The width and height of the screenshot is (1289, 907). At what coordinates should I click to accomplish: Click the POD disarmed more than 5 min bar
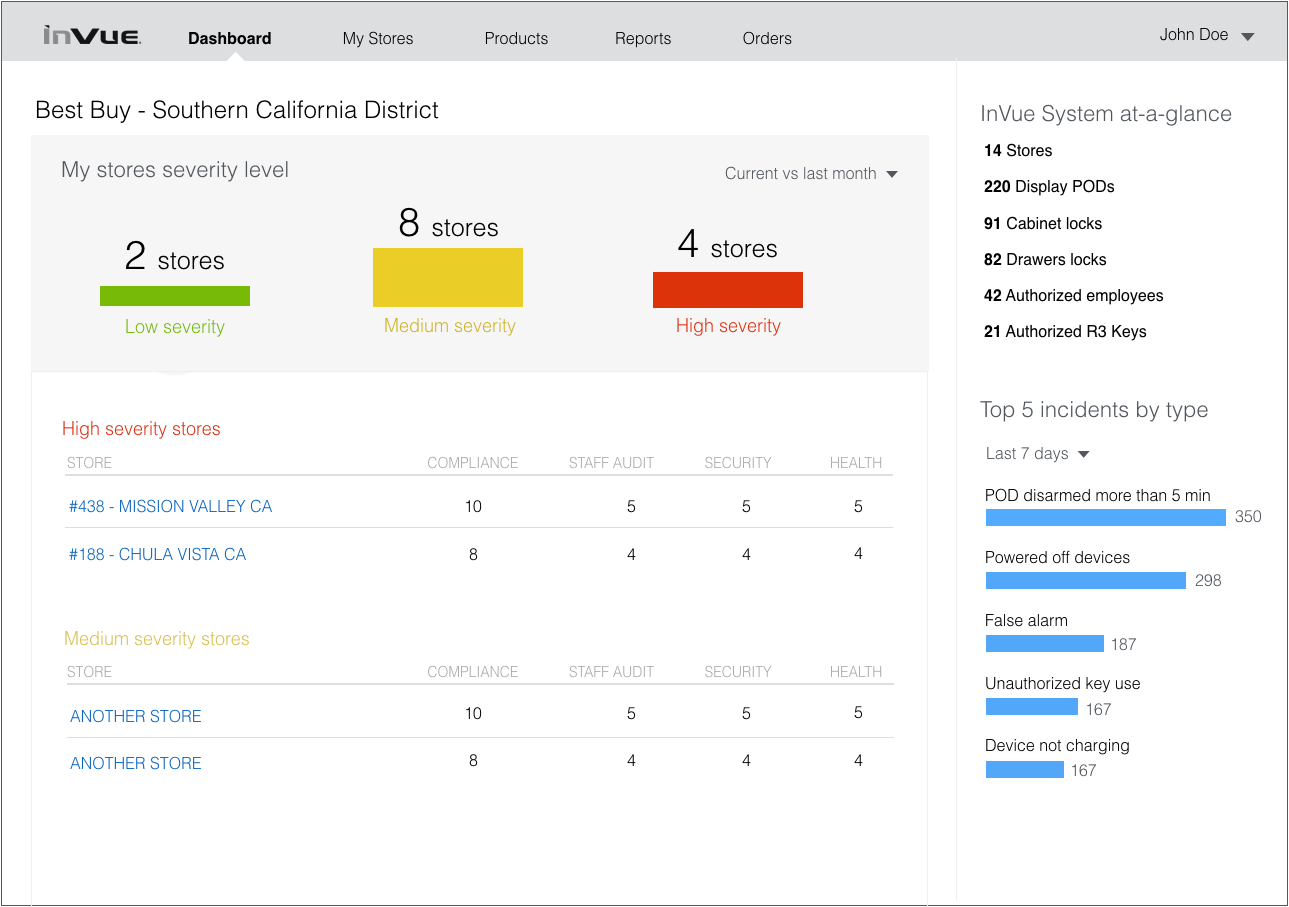pos(1106,517)
